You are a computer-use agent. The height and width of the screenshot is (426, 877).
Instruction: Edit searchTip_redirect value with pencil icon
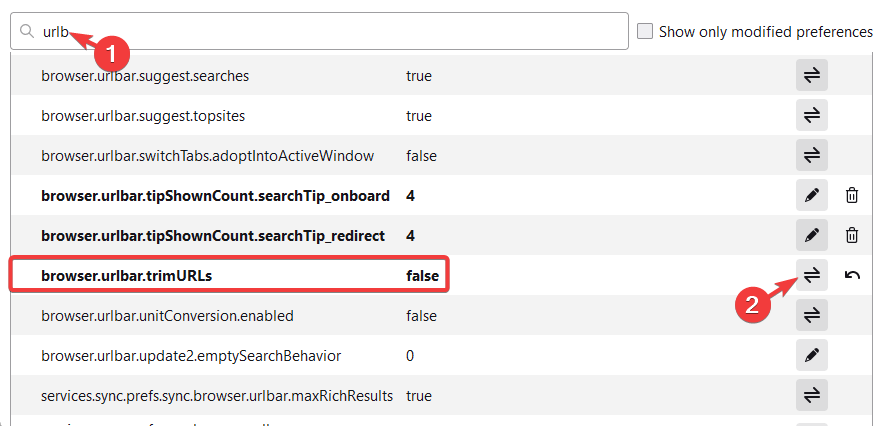(812, 235)
